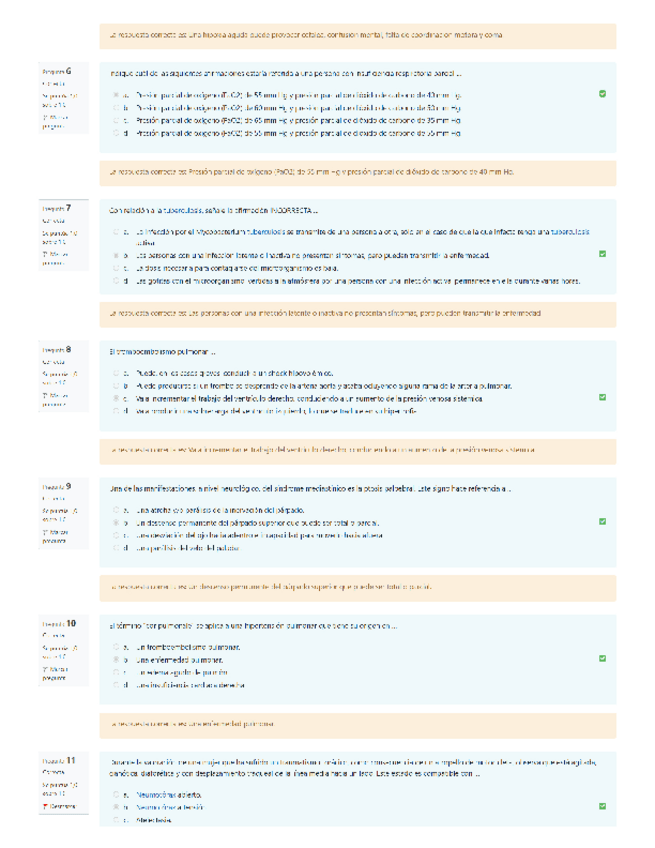This screenshot has height=848, width=655.
Task: Click feedback about latent infection correct answer
Action: (x=358, y=314)
